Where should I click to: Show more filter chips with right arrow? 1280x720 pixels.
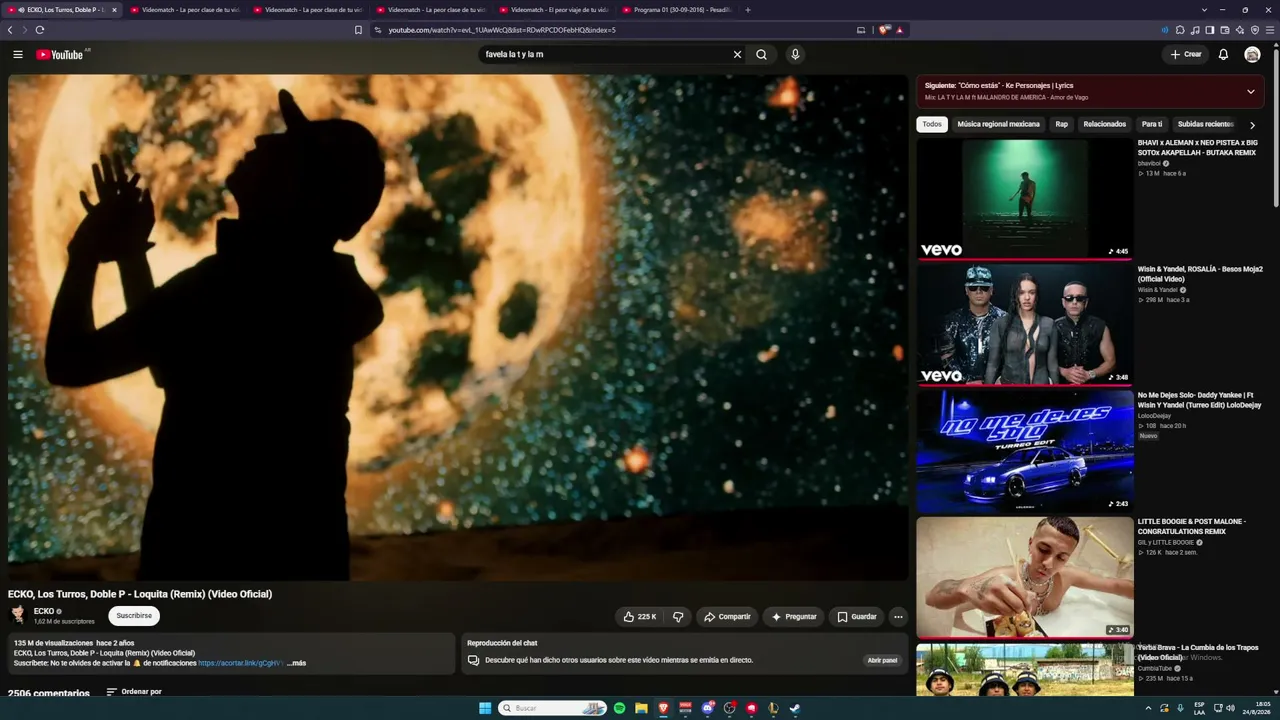pyautogui.click(x=1252, y=125)
